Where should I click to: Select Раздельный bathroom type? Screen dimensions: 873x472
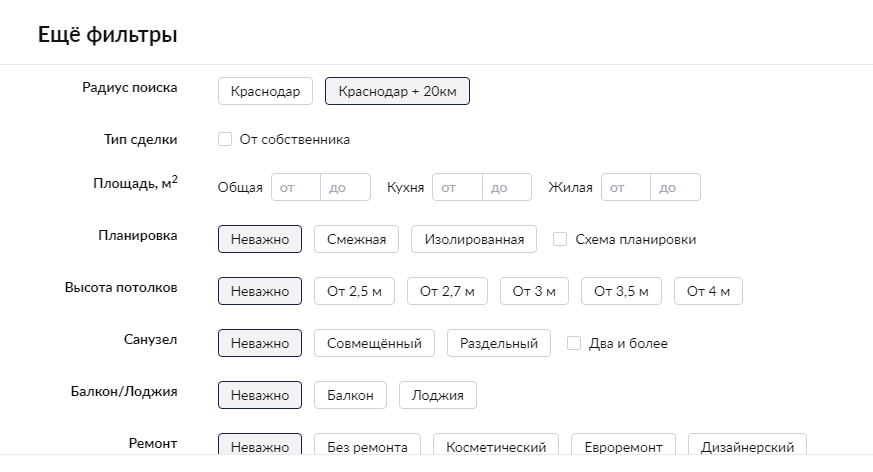498,343
